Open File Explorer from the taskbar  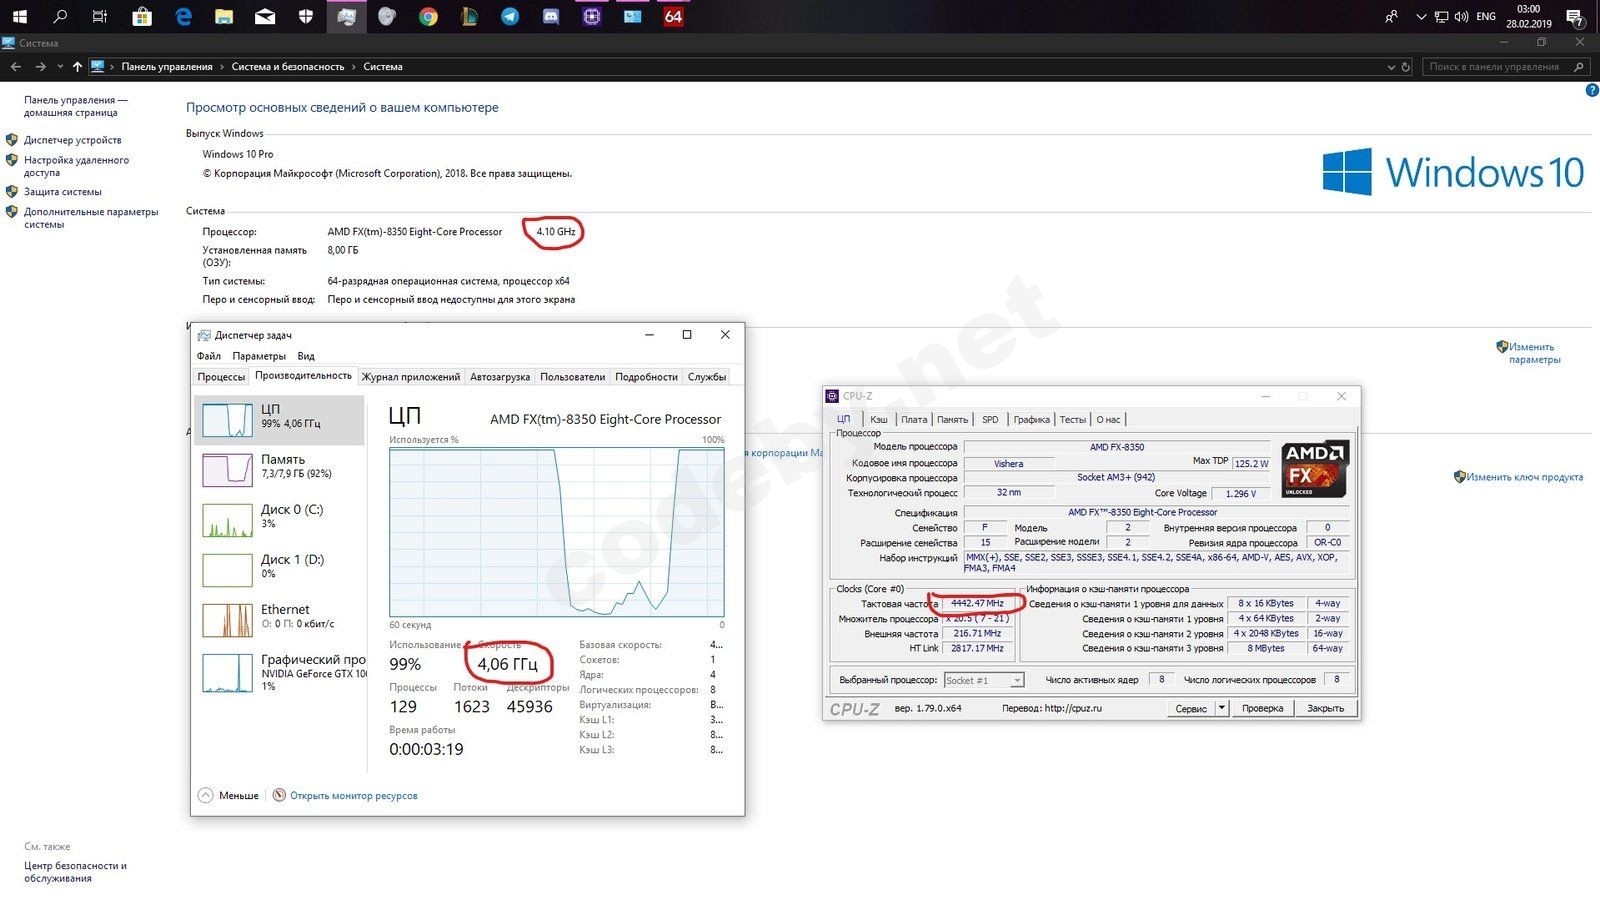[224, 16]
